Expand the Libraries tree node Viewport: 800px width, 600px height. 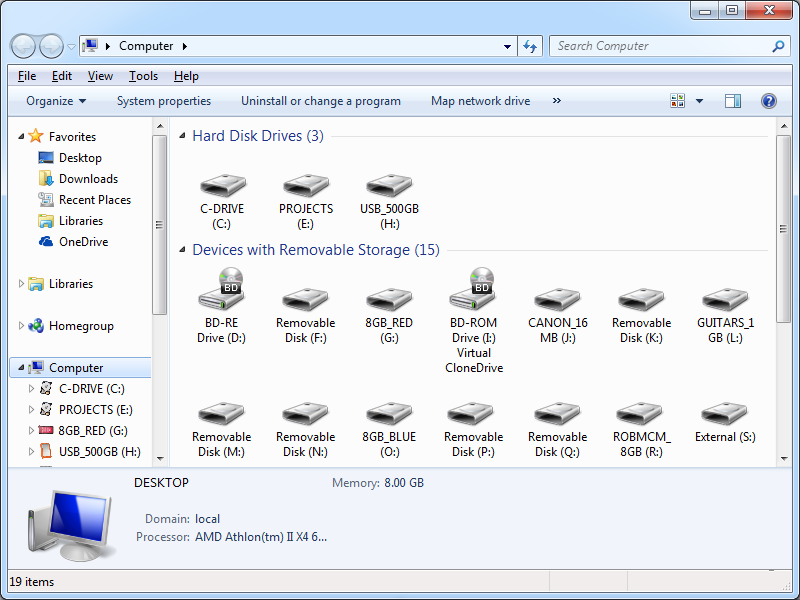[x=22, y=284]
